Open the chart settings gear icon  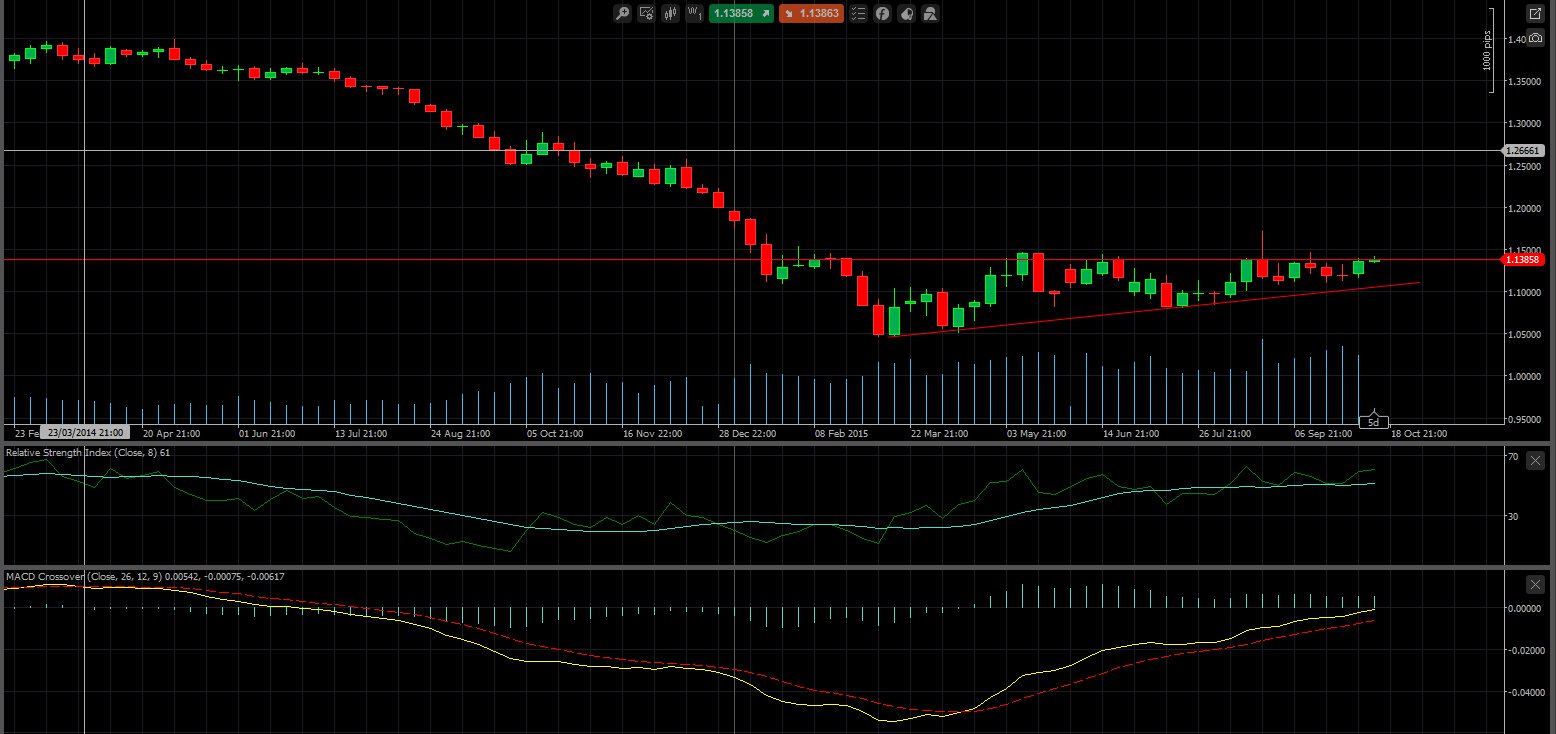[x=646, y=14]
